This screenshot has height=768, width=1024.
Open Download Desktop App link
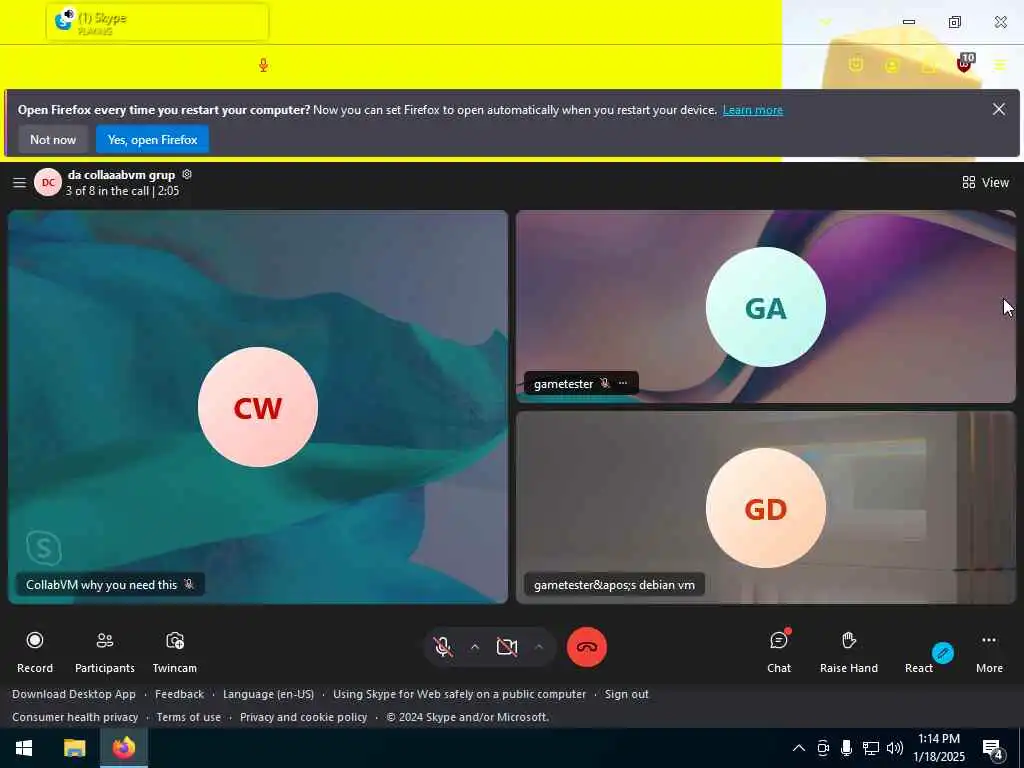click(x=74, y=694)
